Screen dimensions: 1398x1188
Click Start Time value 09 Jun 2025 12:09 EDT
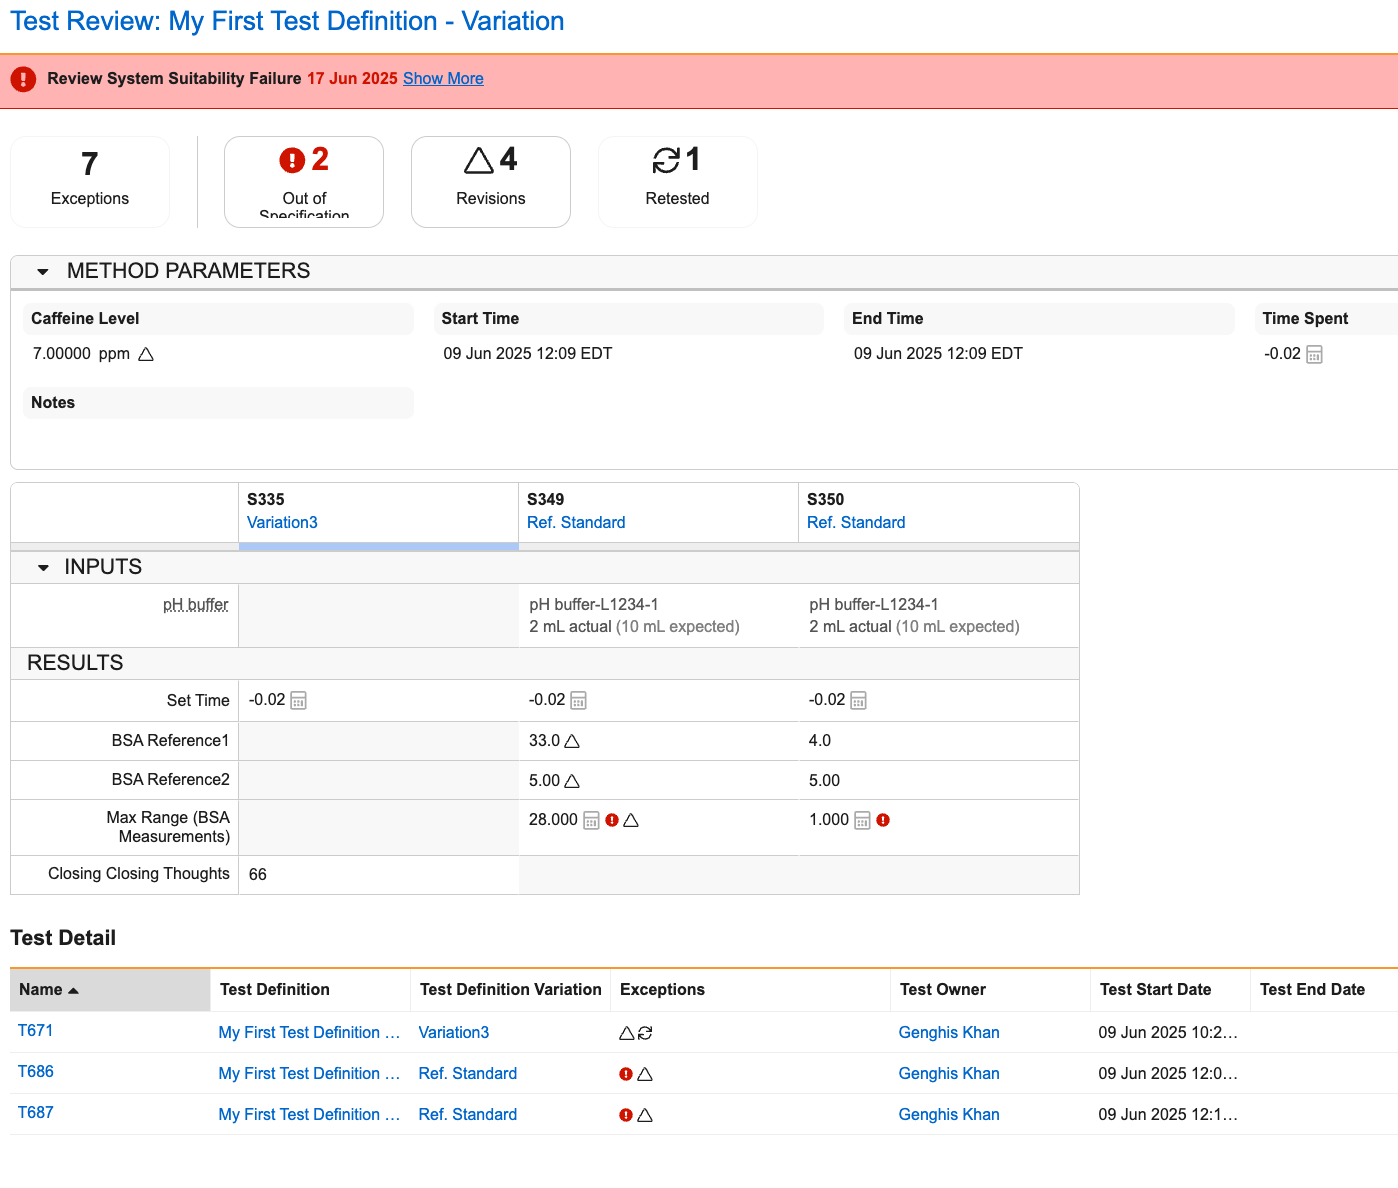pyautogui.click(x=528, y=354)
